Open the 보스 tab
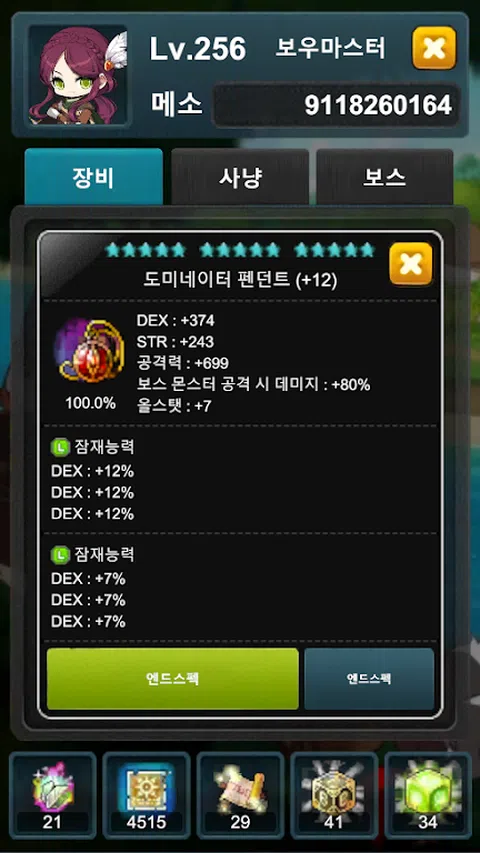Image resolution: width=480 pixels, height=853 pixels. (385, 177)
